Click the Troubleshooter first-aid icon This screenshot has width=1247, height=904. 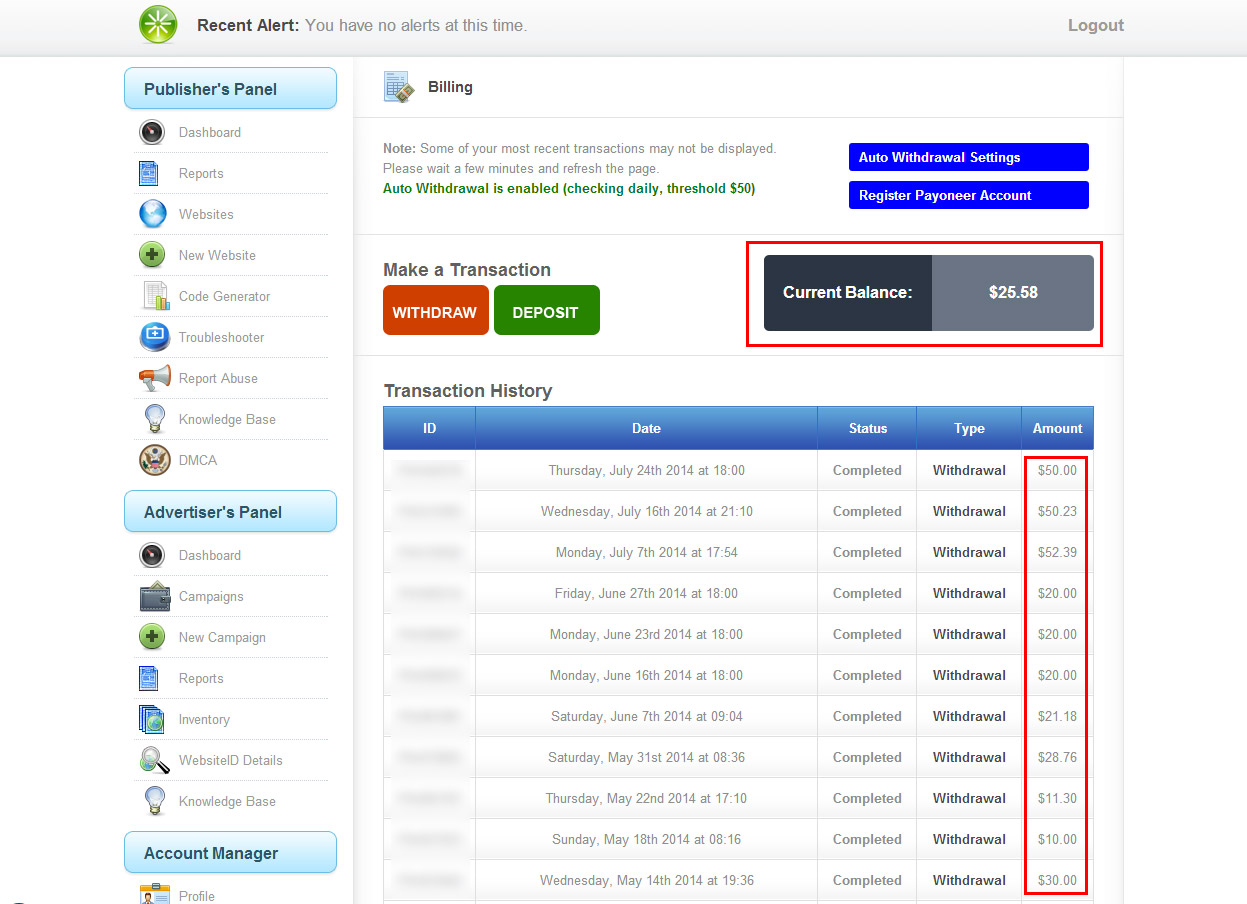pos(154,337)
